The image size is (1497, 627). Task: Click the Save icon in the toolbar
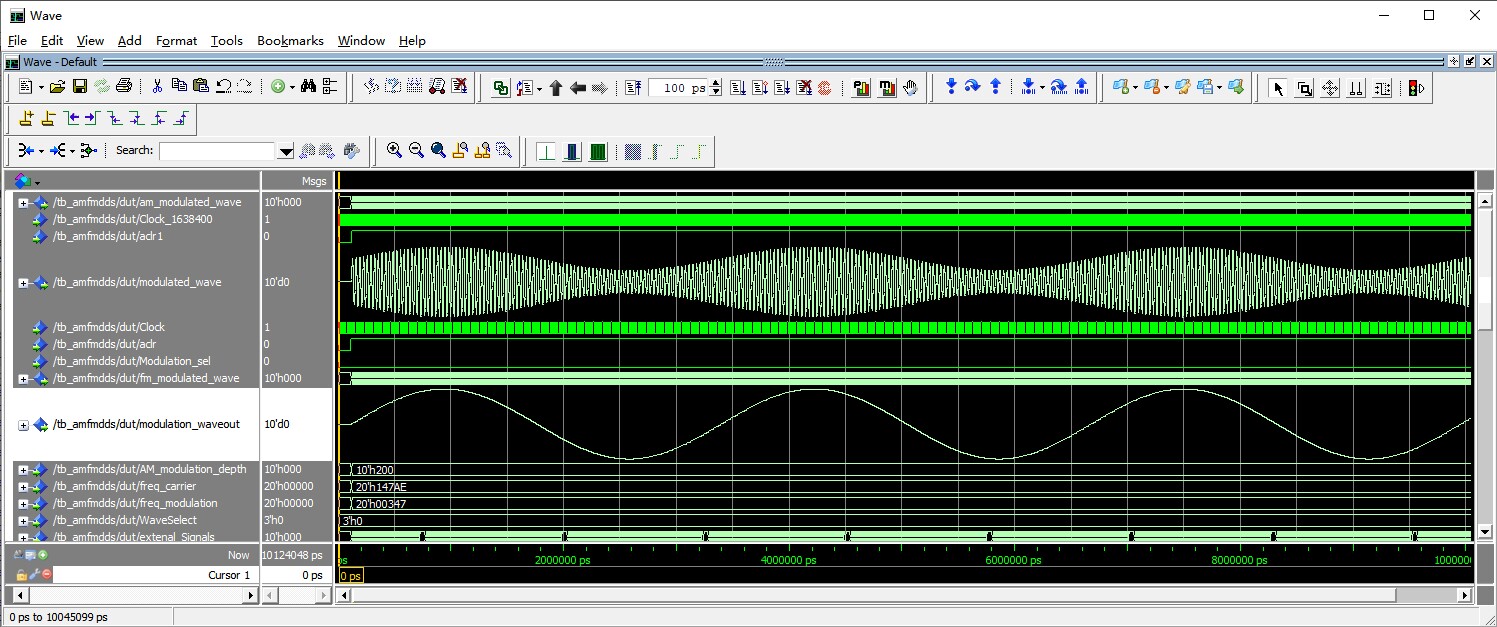(x=80, y=87)
